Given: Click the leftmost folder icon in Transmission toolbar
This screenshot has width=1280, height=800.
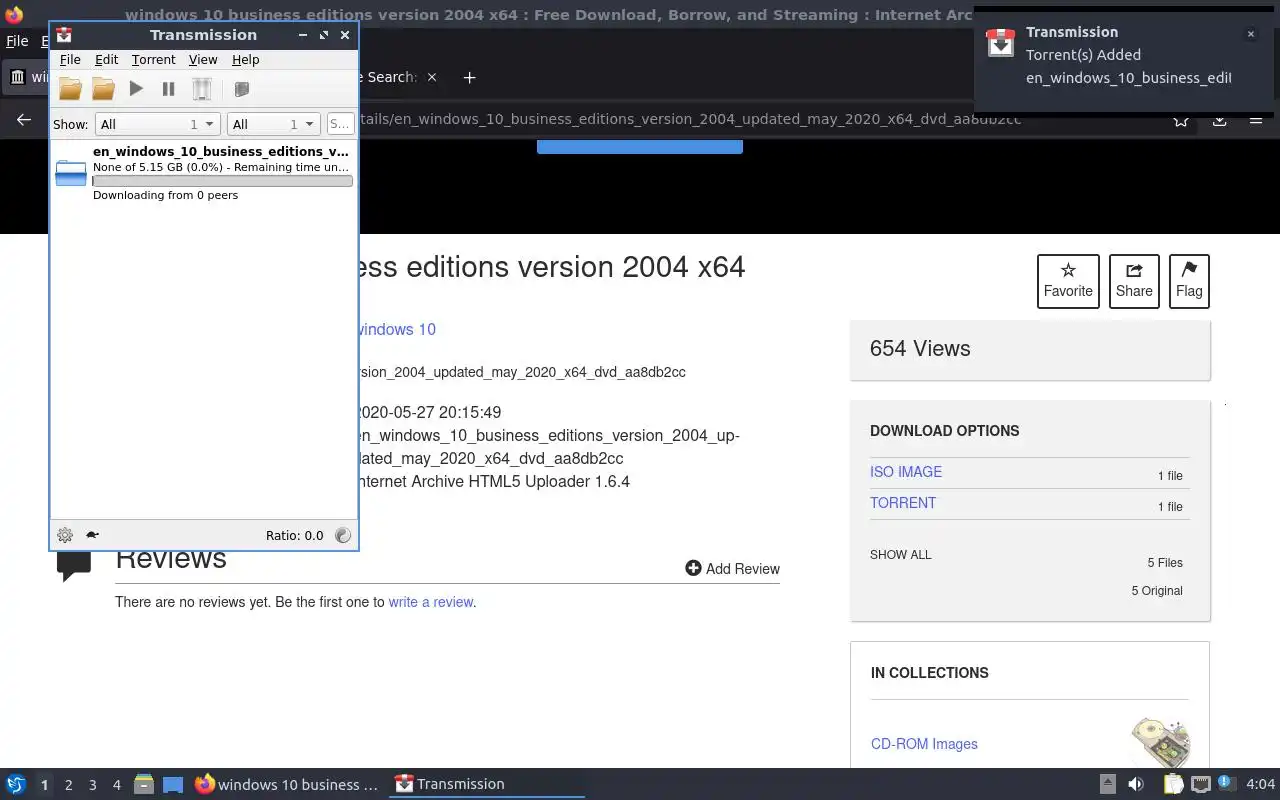Looking at the screenshot, I should [x=70, y=89].
